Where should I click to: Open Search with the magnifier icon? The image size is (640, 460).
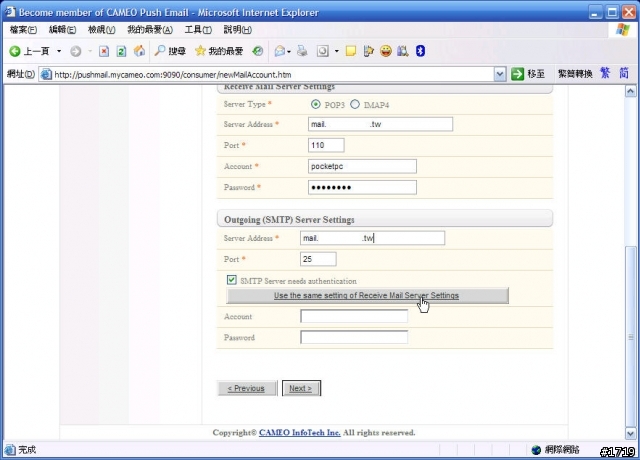point(160,51)
